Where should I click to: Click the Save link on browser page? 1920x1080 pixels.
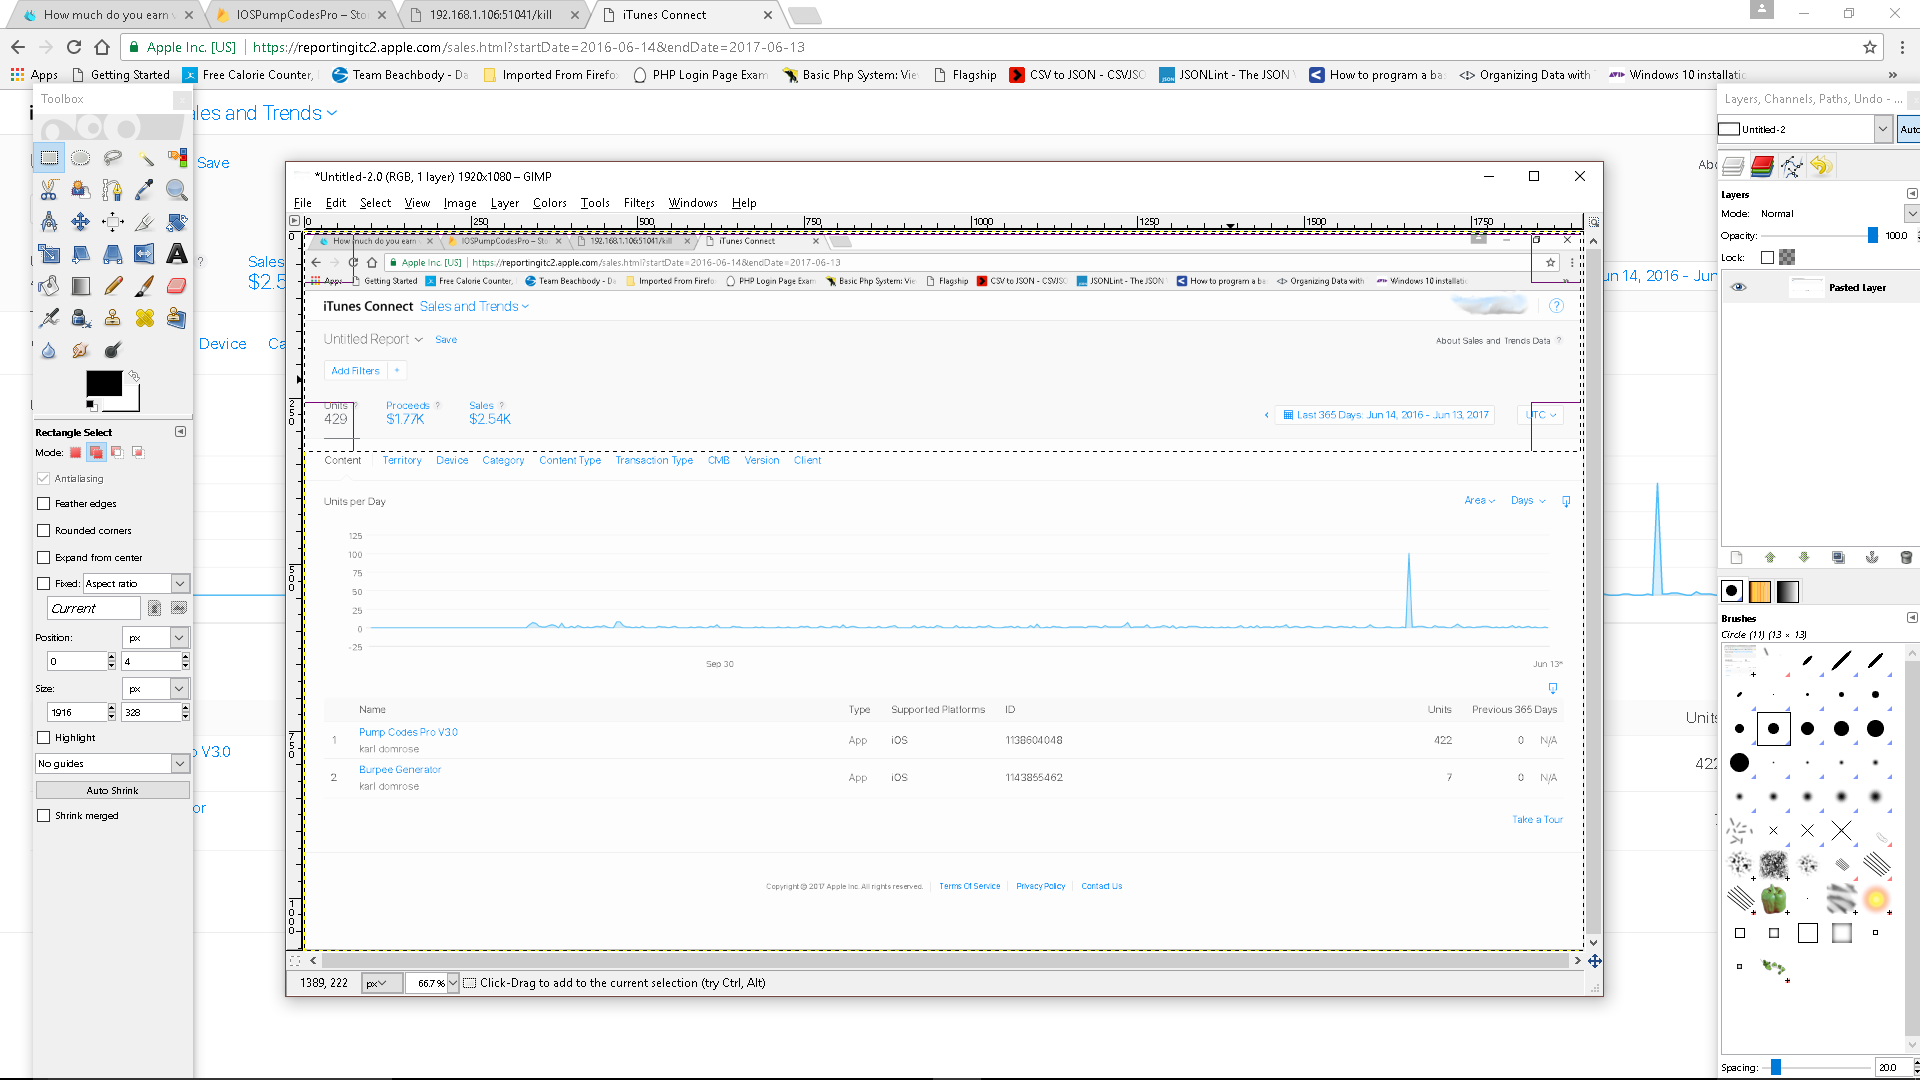pos(213,163)
